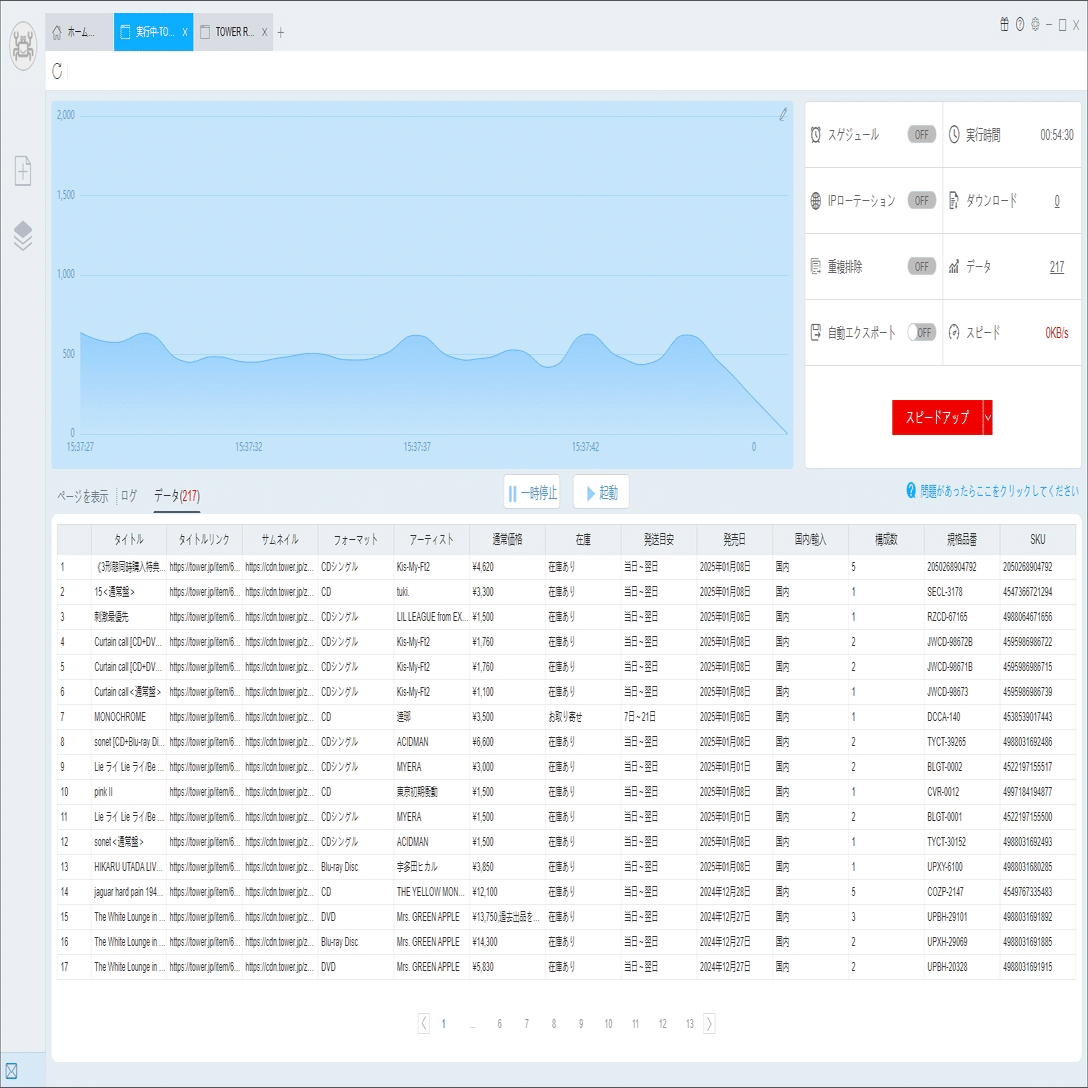Open the layers stack icon in the sidebar
This screenshot has width=1088, height=1088.
pos(23,236)
